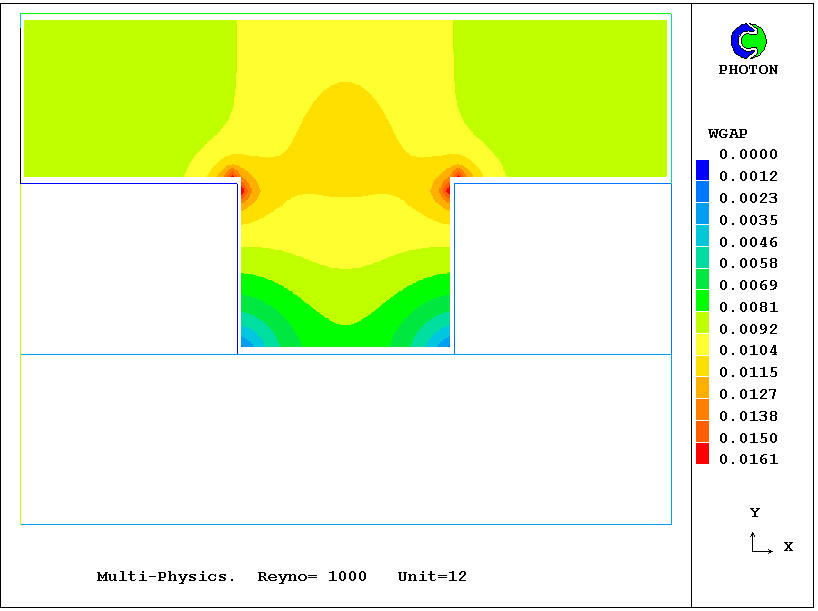
Task: Click the 0.0000 legend value
Action: 748,155
